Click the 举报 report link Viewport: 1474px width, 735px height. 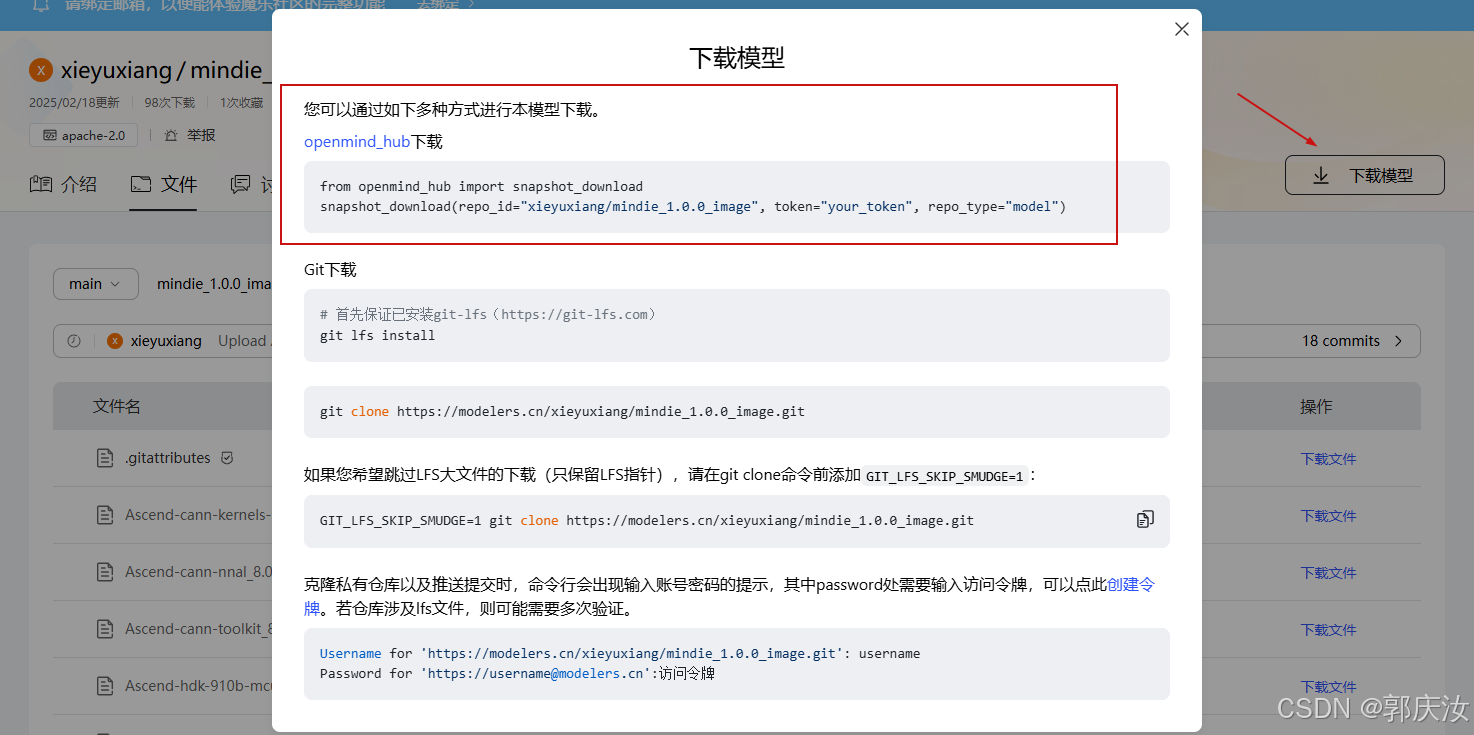point(201,135)
